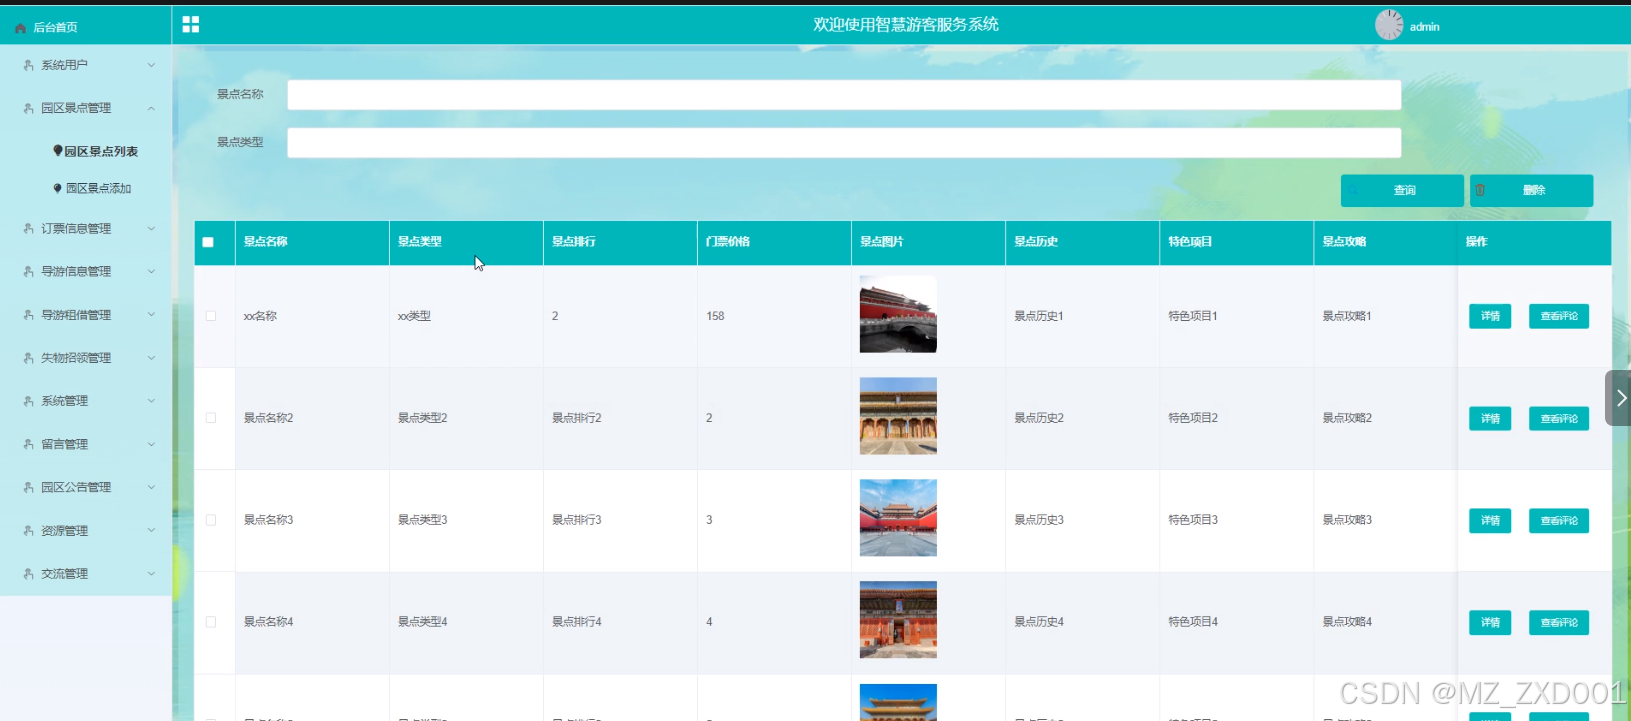Click the cell 景点类型2
1631x721 pixels.
click(423, 418)
